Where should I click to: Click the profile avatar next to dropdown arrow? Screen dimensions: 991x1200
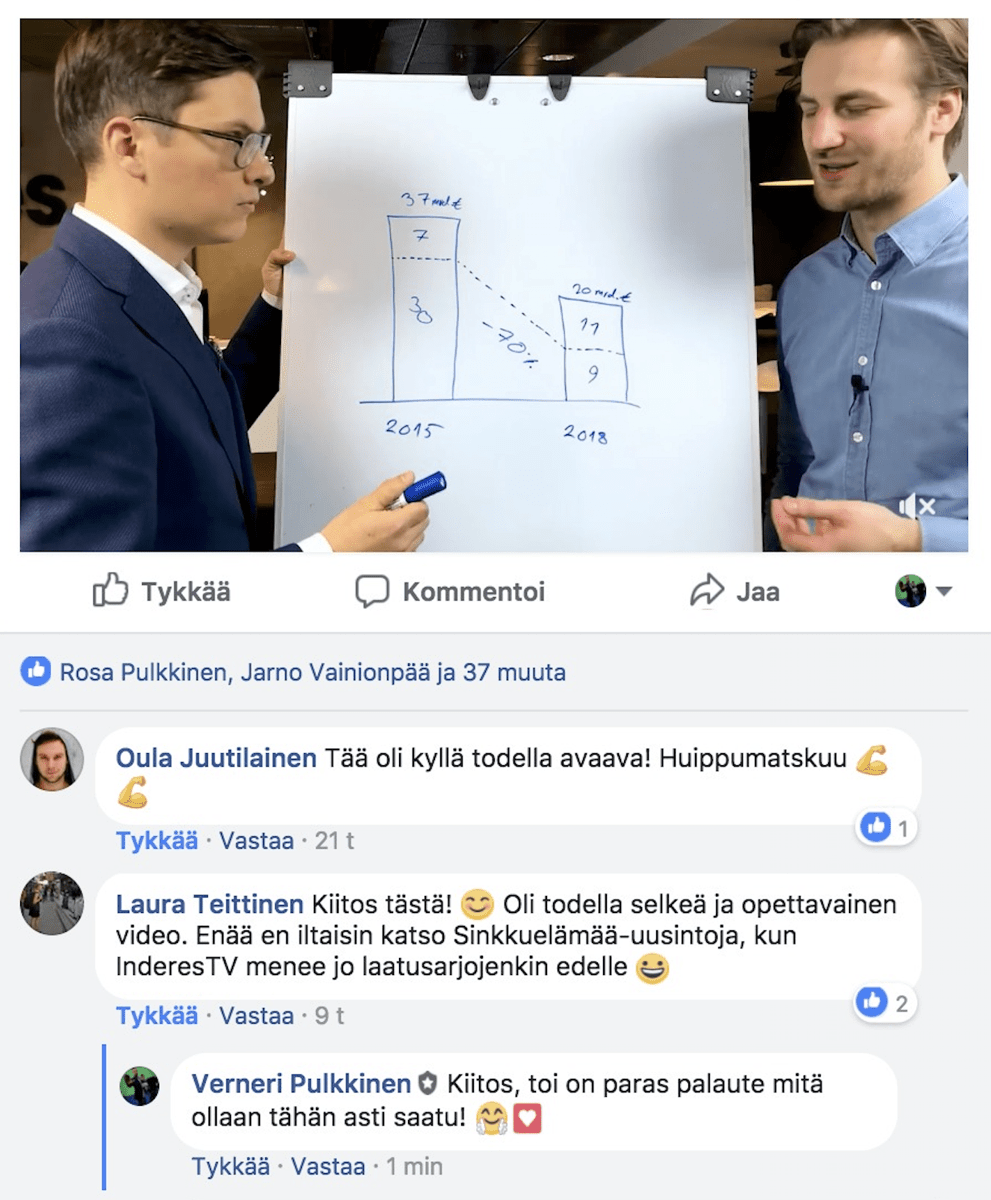click(x=911, y=592)
